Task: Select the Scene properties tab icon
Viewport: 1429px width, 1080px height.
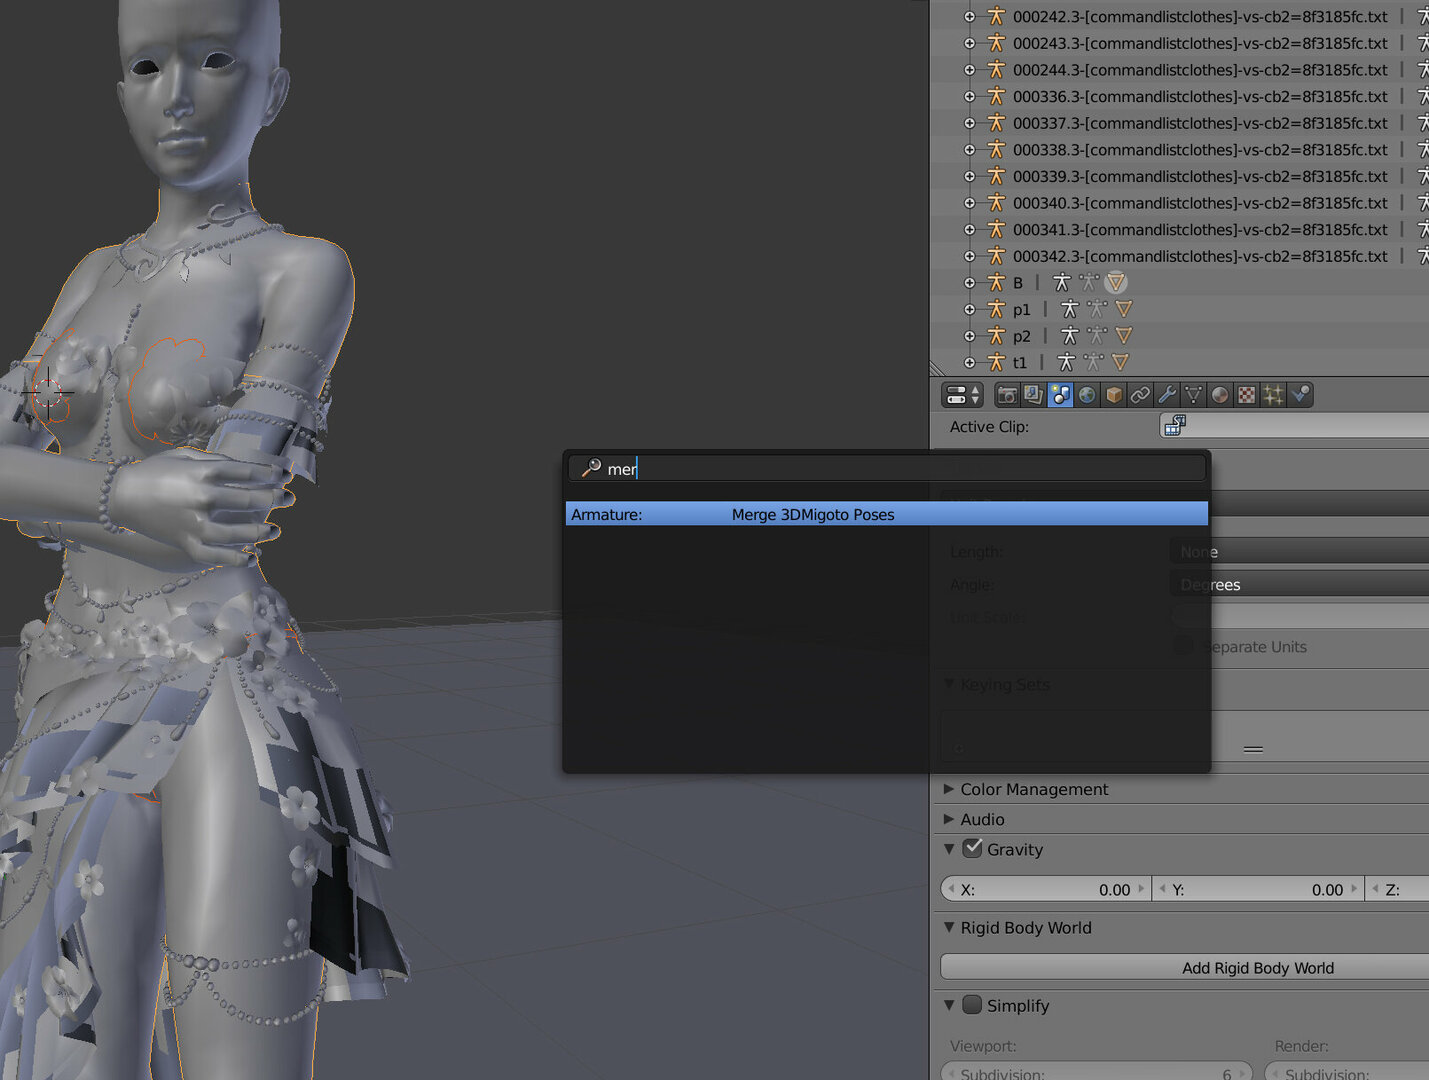Action: coord(1060,395)
